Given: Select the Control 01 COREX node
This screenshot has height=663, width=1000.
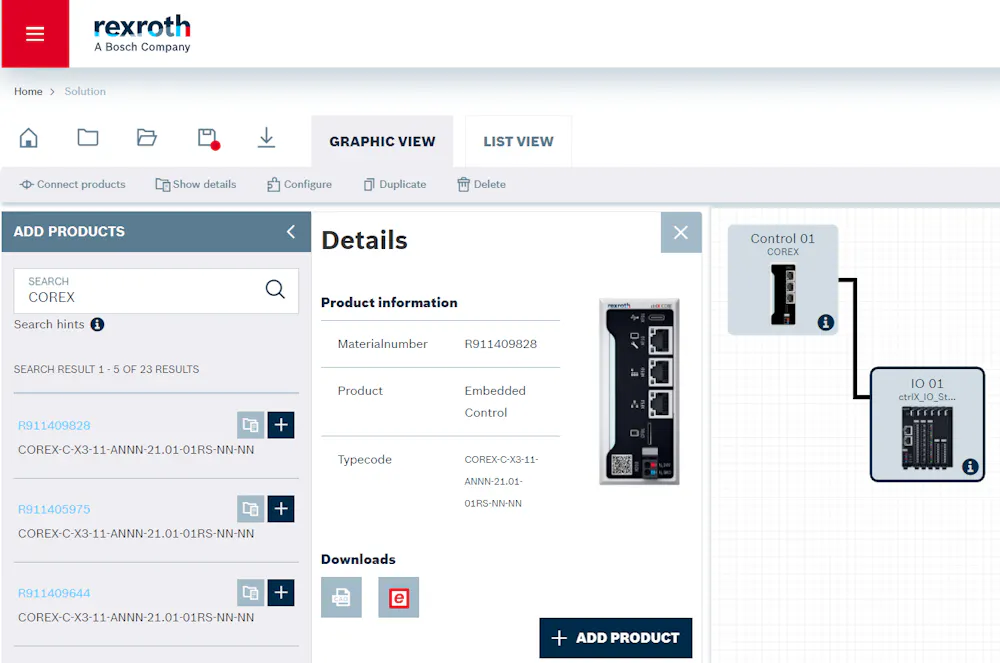Looking at the screenshot, I should (x=783, y=280).
